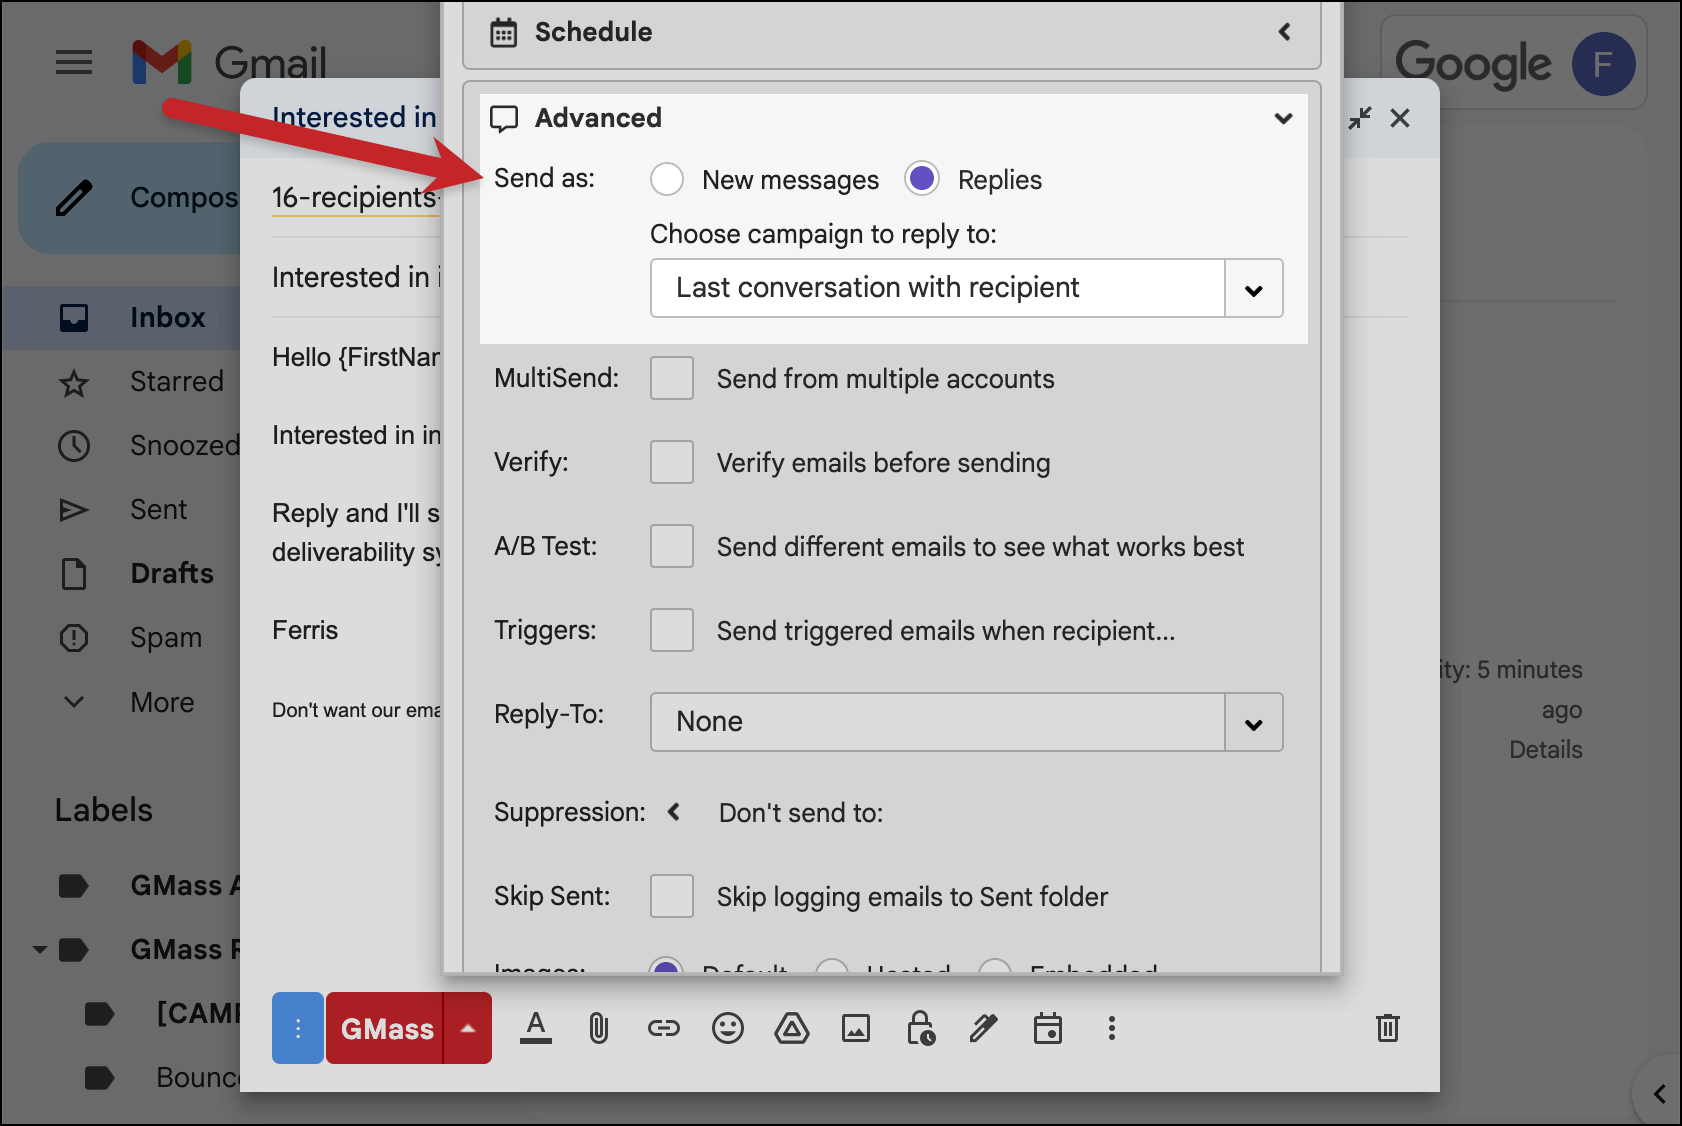Select the Replies radio button
This screenshot has height=1126, width=1682.
click(922, 179)
